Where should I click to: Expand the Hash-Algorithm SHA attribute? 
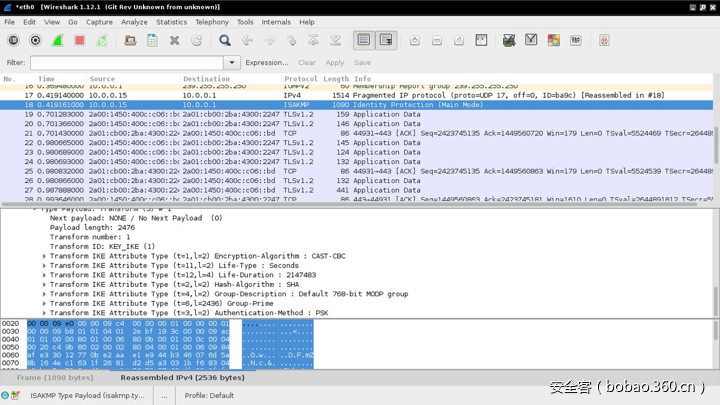(44, 285)
